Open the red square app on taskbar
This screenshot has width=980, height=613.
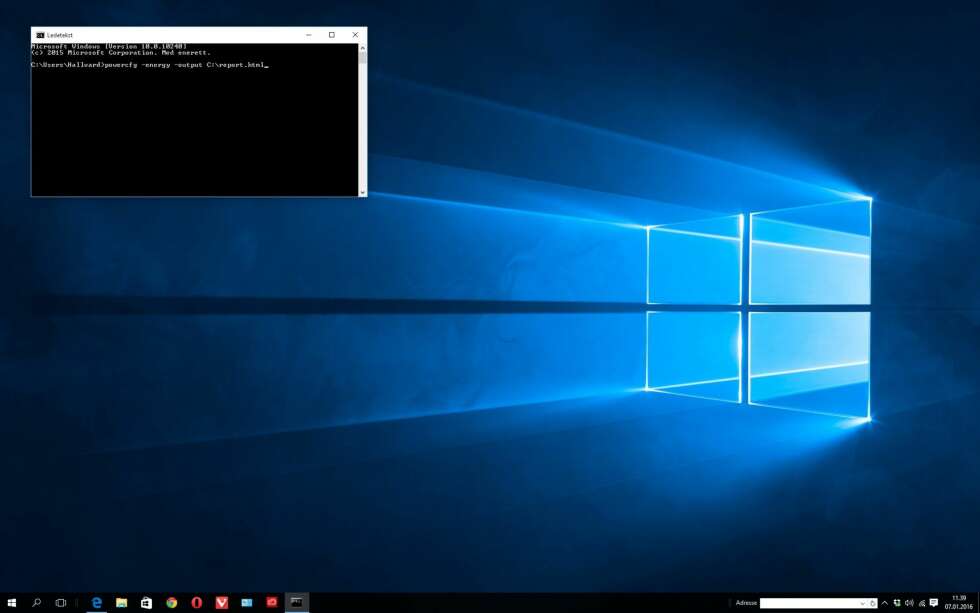(272, 602)
